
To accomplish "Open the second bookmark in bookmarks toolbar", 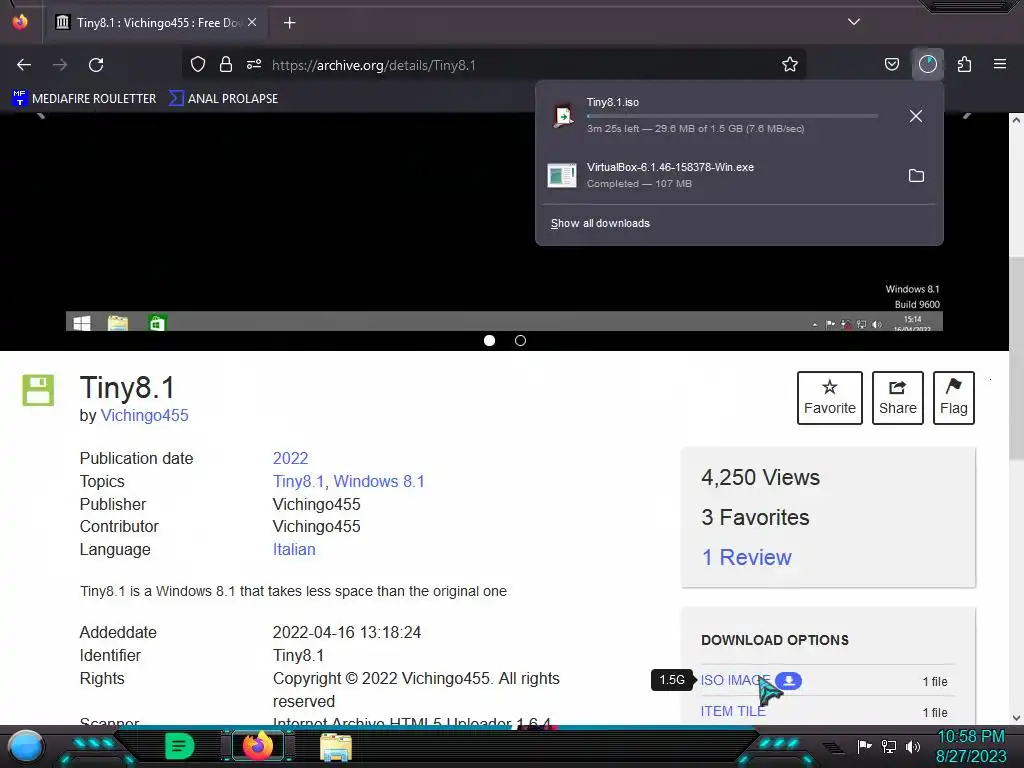I will point(223,99).
